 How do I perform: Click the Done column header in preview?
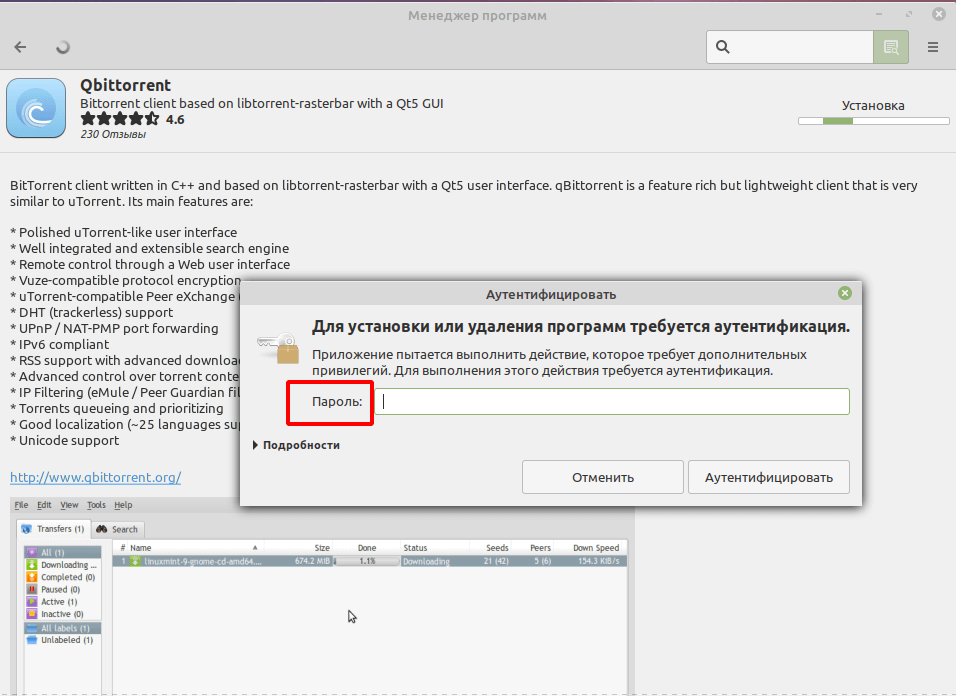point(366,548)
